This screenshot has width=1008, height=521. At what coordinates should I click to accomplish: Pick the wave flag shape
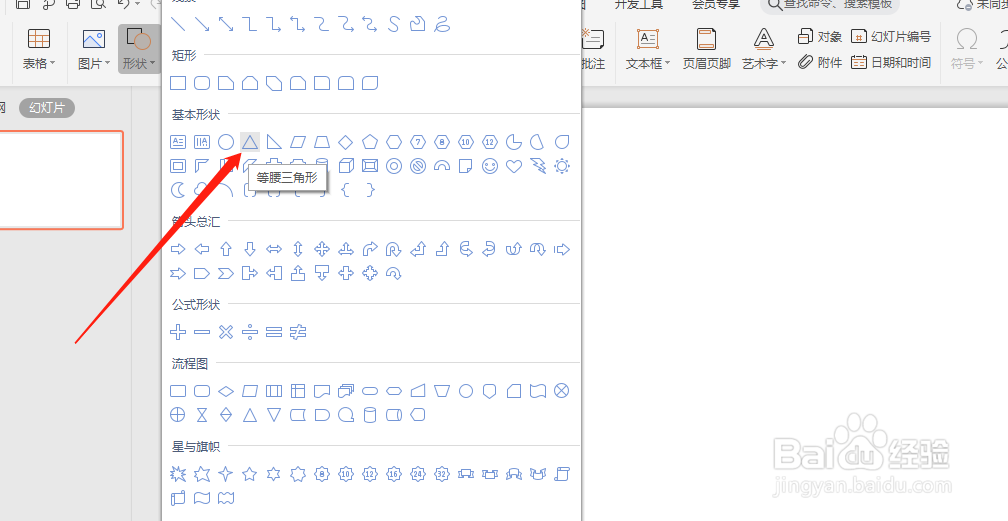(x=202, y=497)
